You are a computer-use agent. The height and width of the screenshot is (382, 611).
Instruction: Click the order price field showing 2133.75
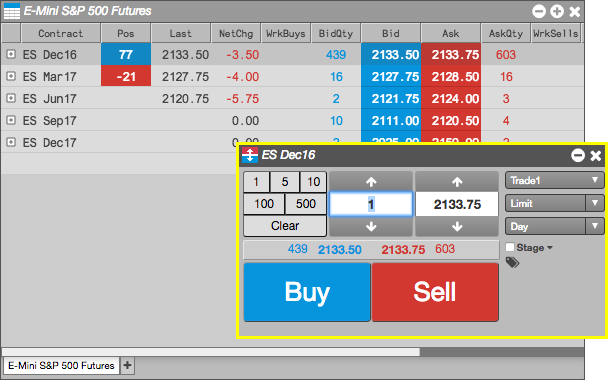457,204
